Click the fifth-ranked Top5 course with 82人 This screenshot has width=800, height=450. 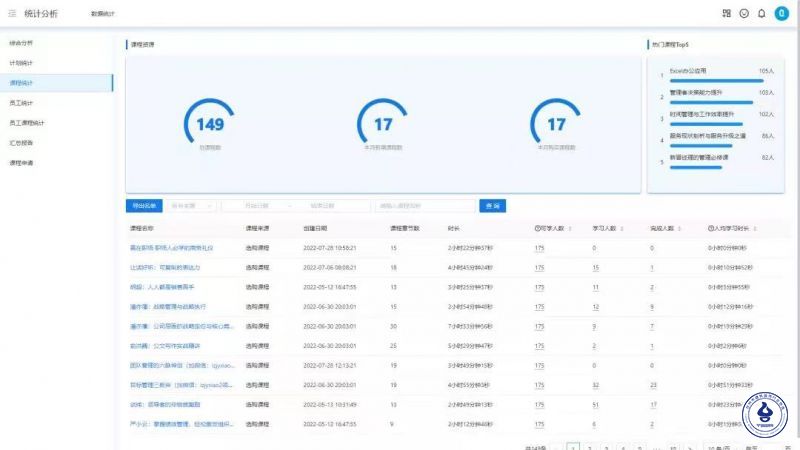pos(699,157)
